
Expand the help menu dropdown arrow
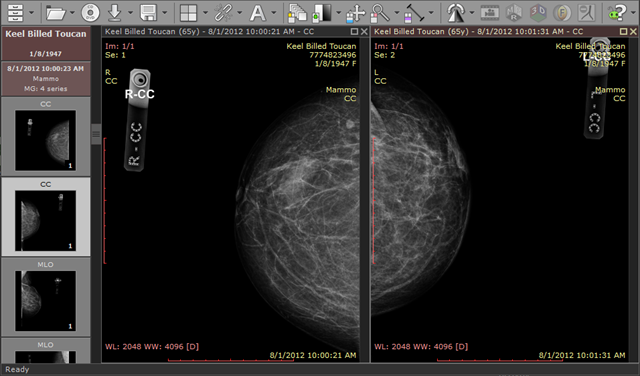[634, 13]
